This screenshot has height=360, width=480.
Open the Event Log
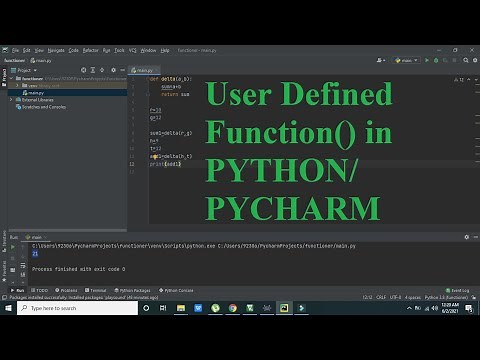click(x=457, y=290)
